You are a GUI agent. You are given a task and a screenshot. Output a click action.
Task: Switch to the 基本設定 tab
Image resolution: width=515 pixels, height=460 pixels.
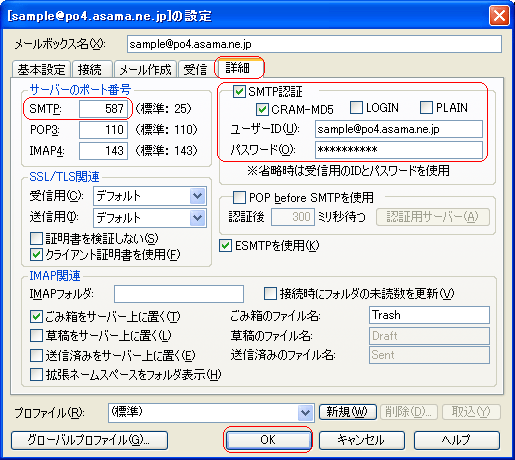click(x=41, y=69)
